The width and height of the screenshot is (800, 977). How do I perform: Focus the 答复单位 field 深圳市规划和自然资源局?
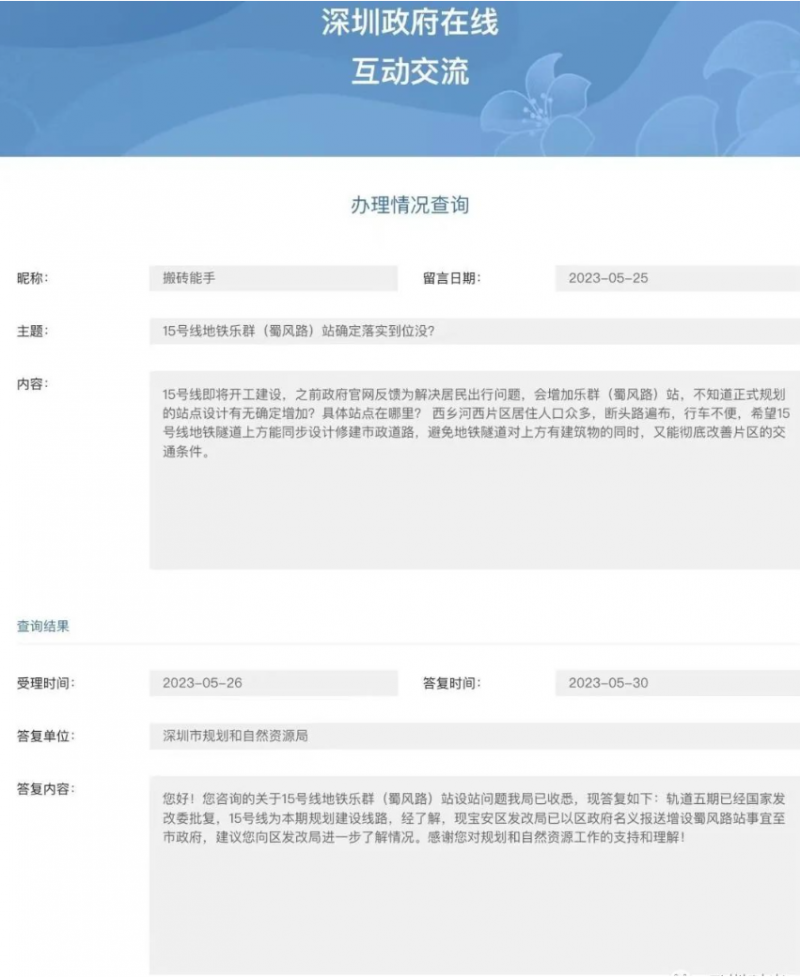pyautogui.click(x=474, y=736)
